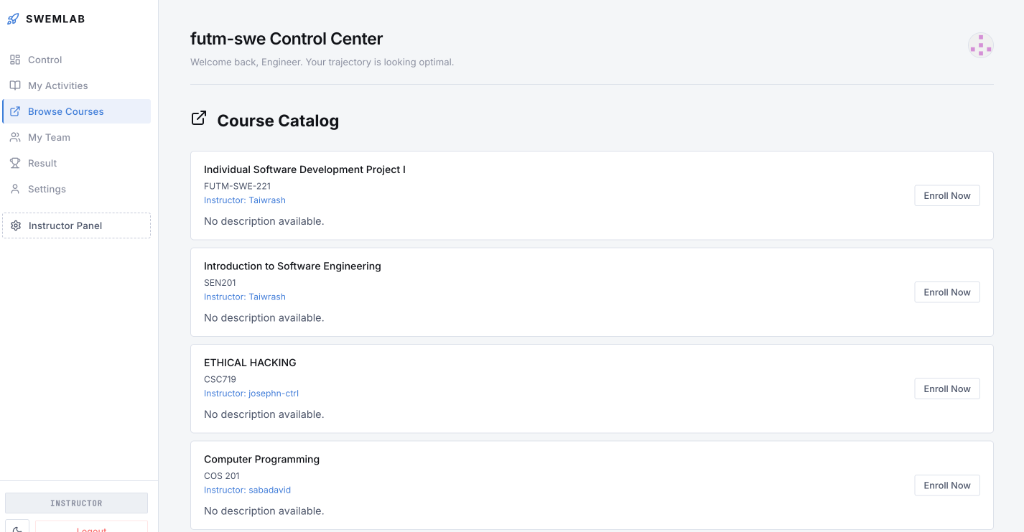1024x532 pixels.
Task: Enroll in Individual Software Development Project I
Action: 946,196
